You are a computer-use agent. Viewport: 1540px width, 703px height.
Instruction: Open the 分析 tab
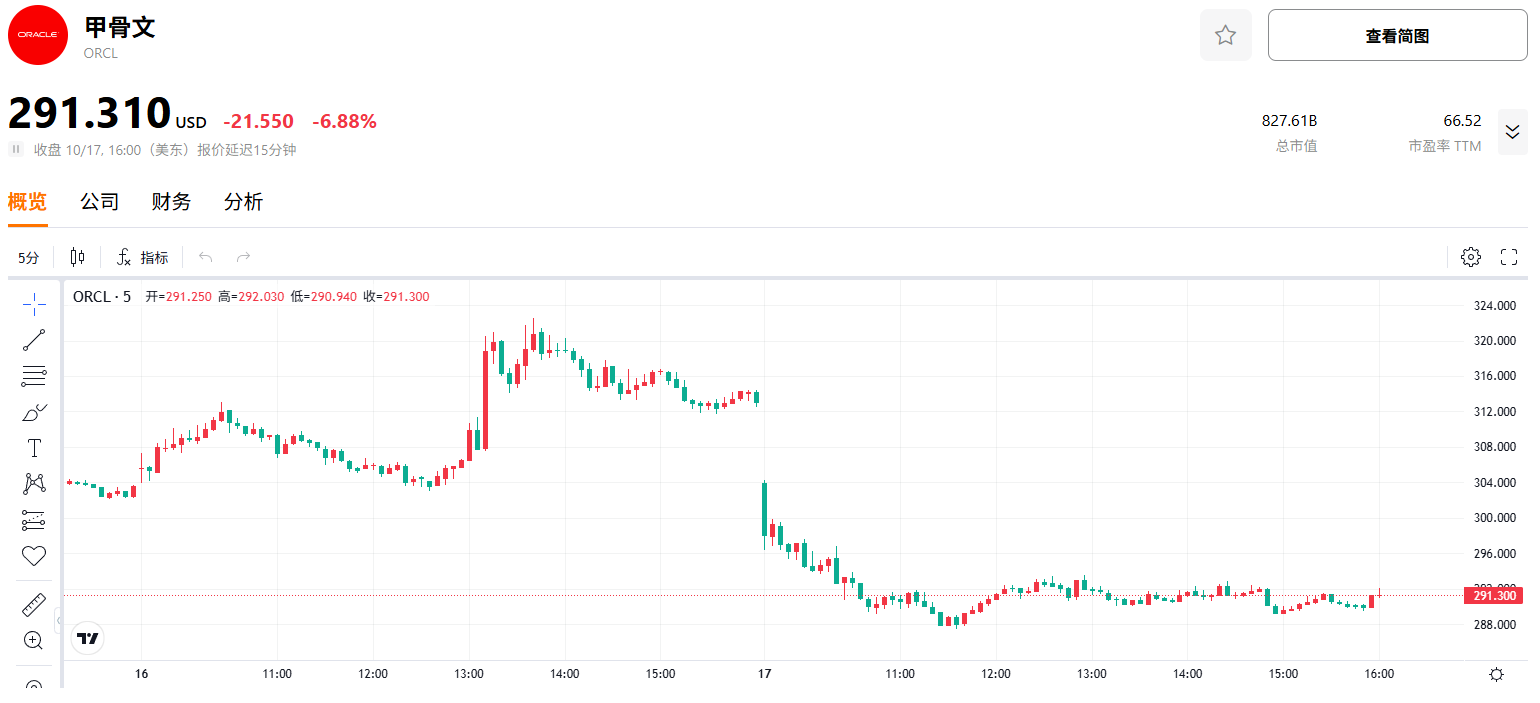click(243, 202)
